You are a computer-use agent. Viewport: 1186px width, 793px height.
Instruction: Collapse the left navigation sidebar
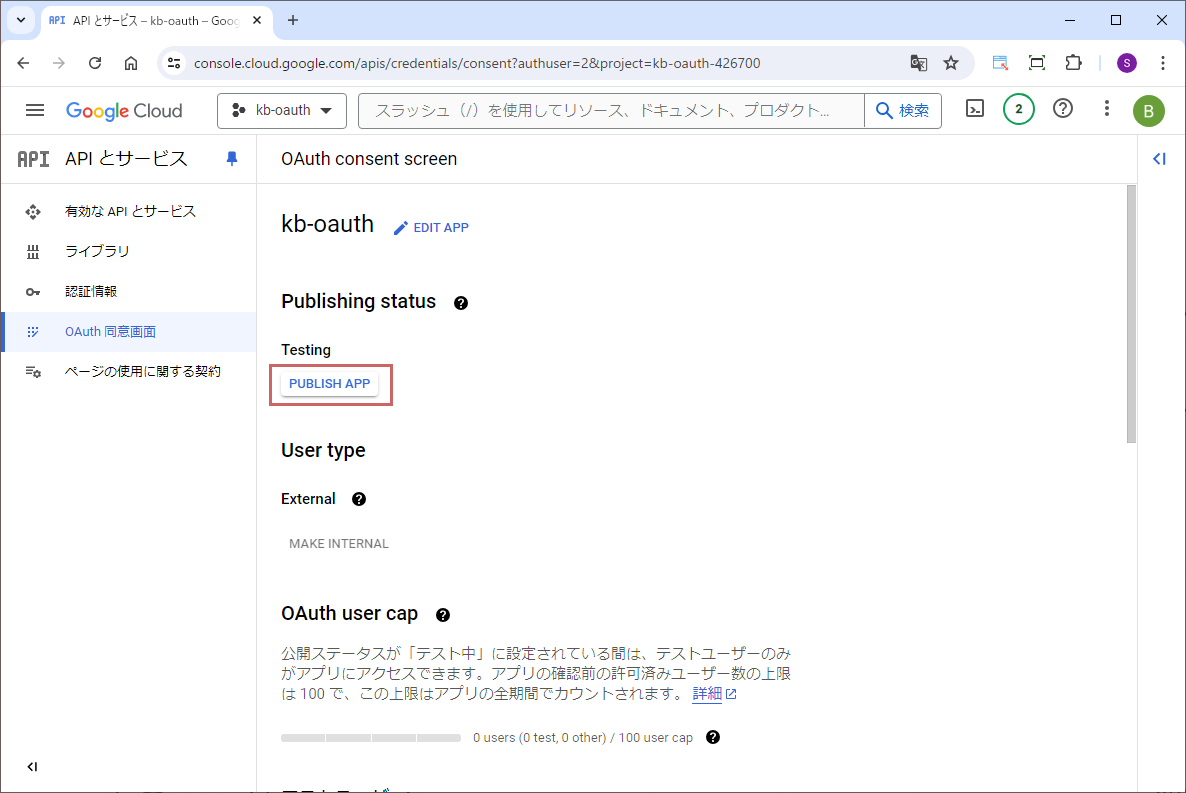(32, 767)
